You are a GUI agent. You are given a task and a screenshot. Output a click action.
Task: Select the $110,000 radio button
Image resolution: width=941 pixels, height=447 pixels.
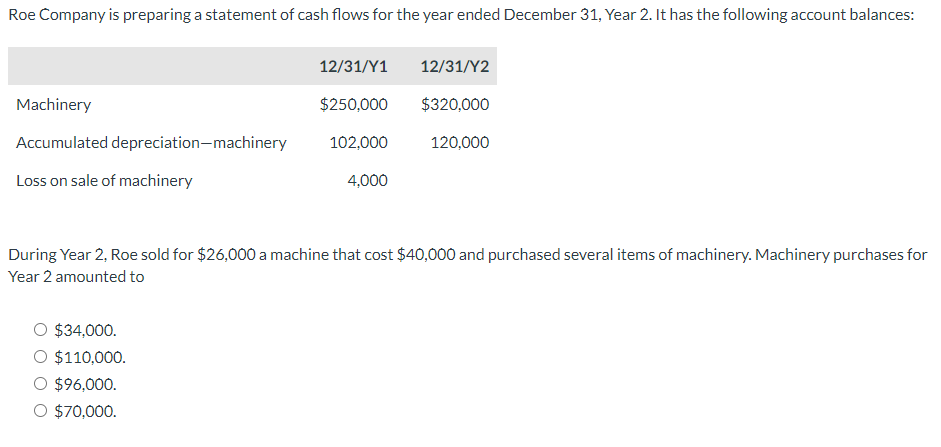tap(40, 357)
